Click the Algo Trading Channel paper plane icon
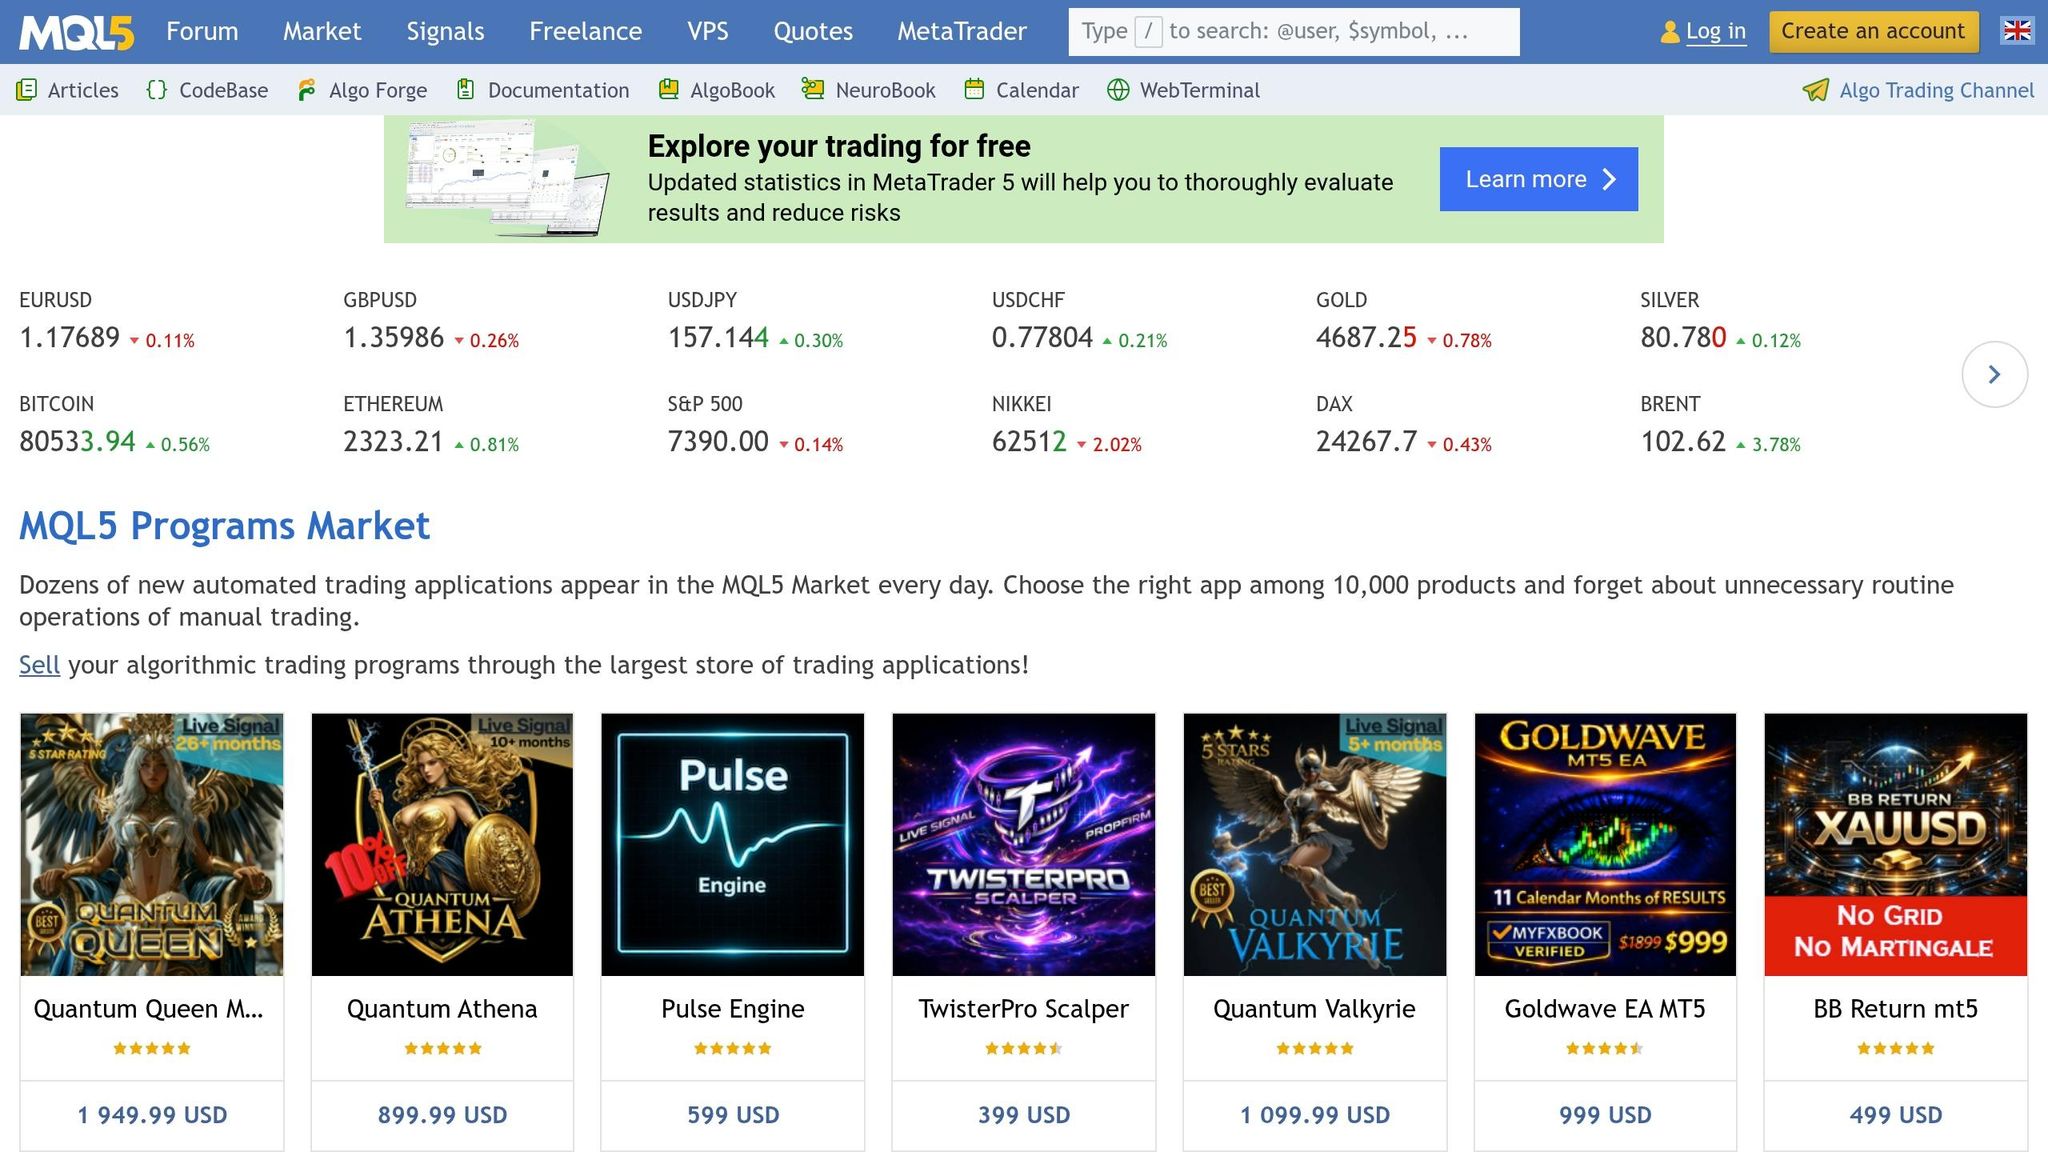Screen dimensions: 2048x1152 pyautogui.click(x=1816, y=90)
